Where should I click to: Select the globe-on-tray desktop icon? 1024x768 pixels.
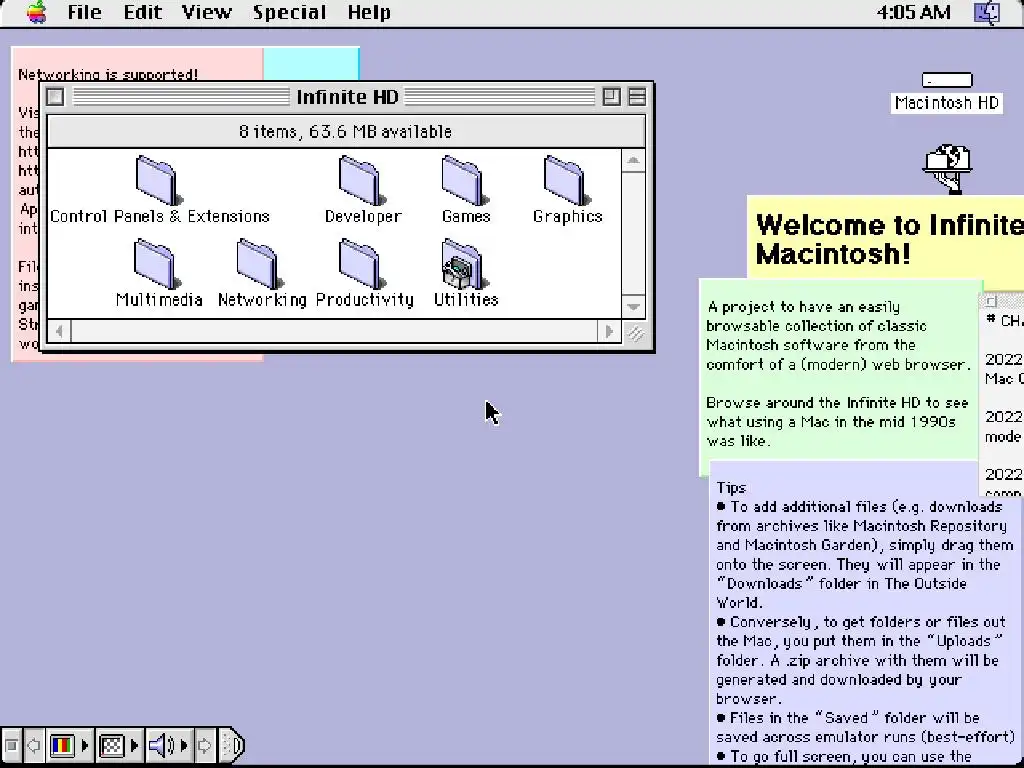tap(947, 168)
